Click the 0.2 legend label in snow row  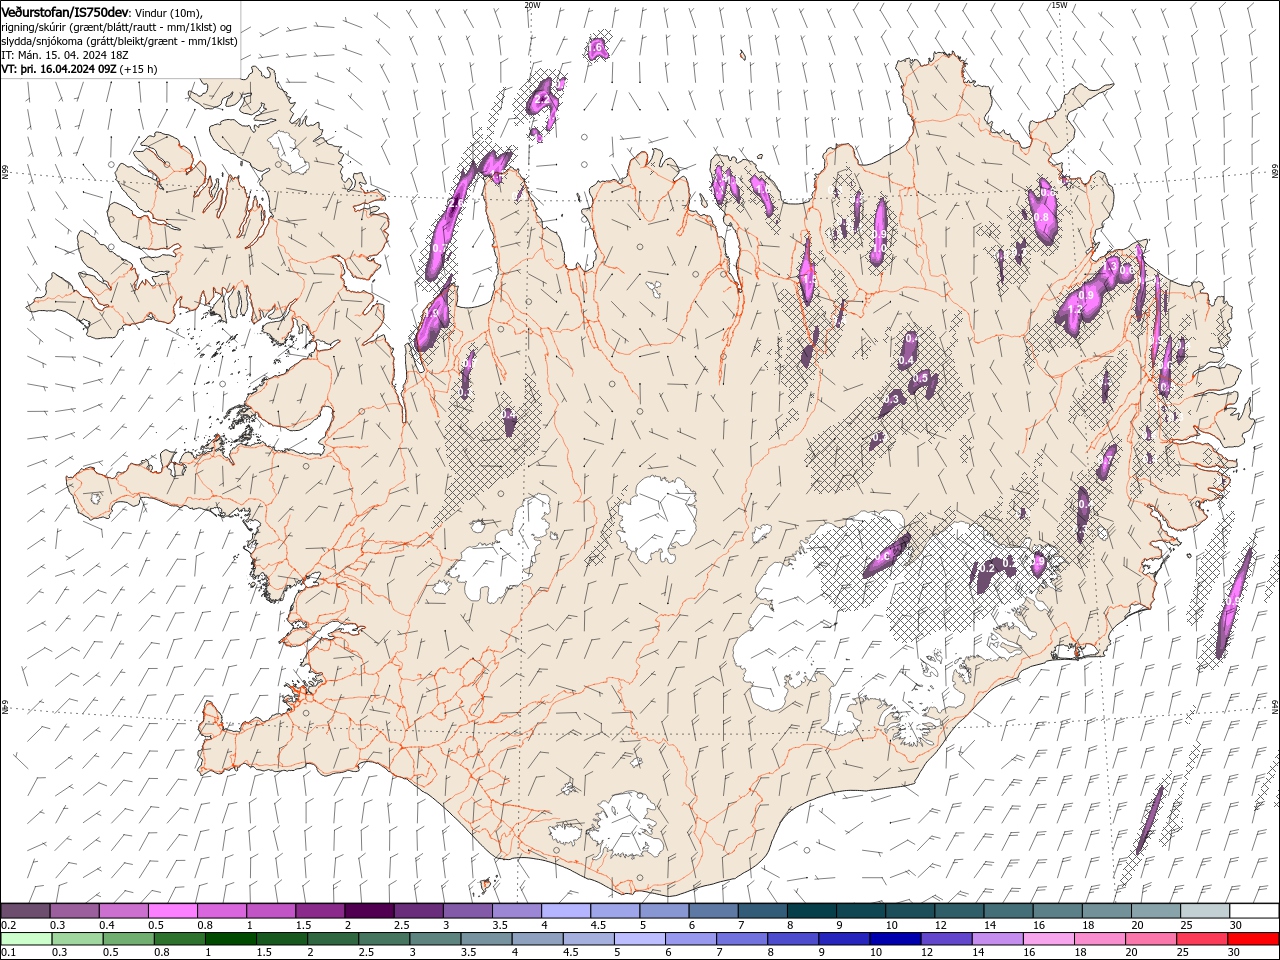click(x=9, y=925)
